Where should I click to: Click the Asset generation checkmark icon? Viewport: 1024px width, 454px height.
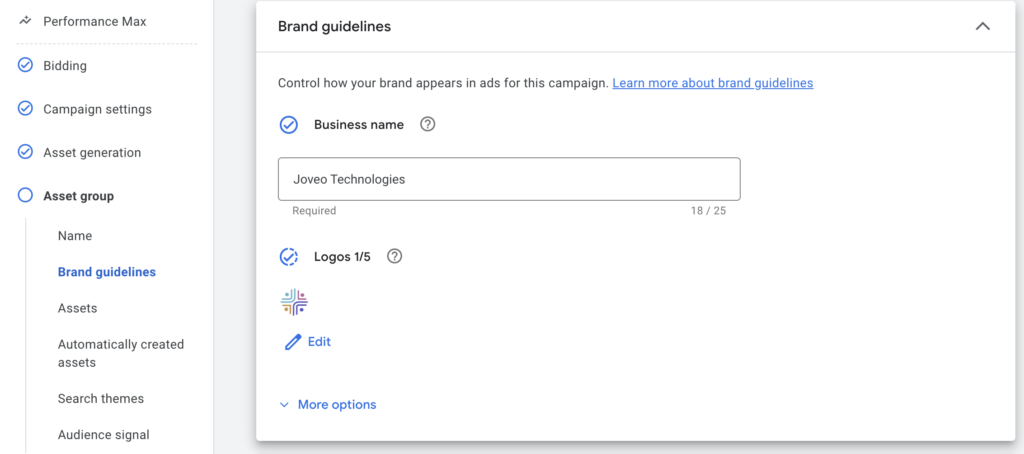(26, 153)
